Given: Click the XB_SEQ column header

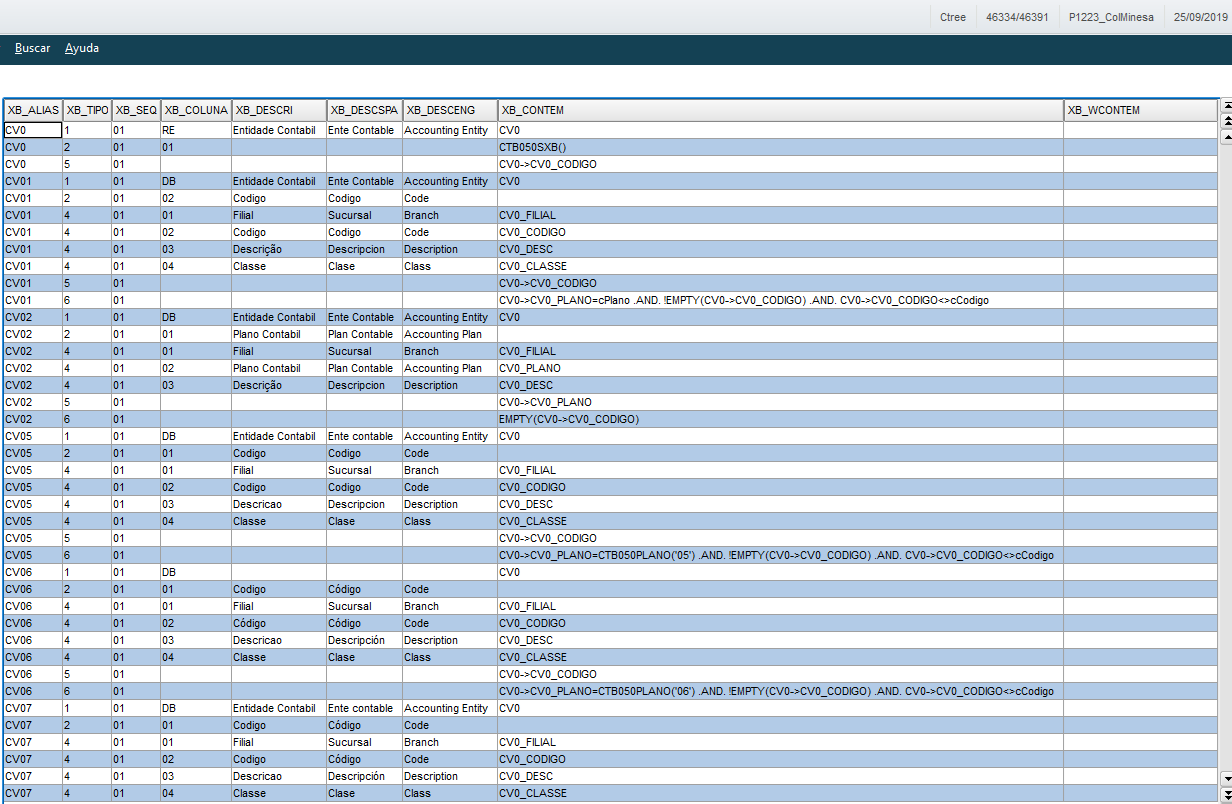Looking at the screenshot, I should coord(136,110).
